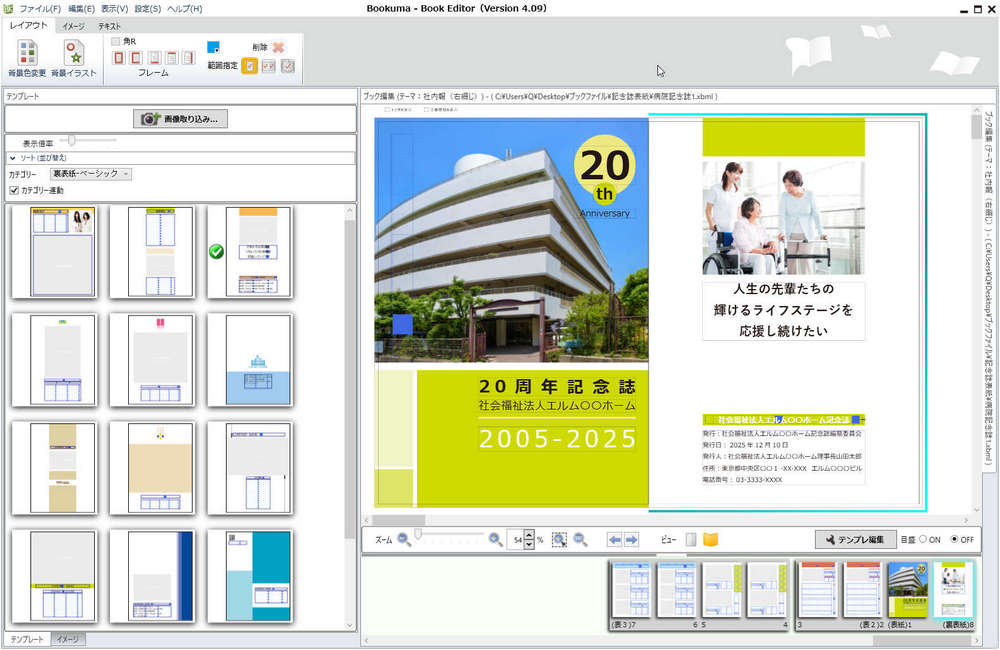Select single-page view icon next to ビュー
The width and height of the screenshot is (1000, 650).
[689, 539]
